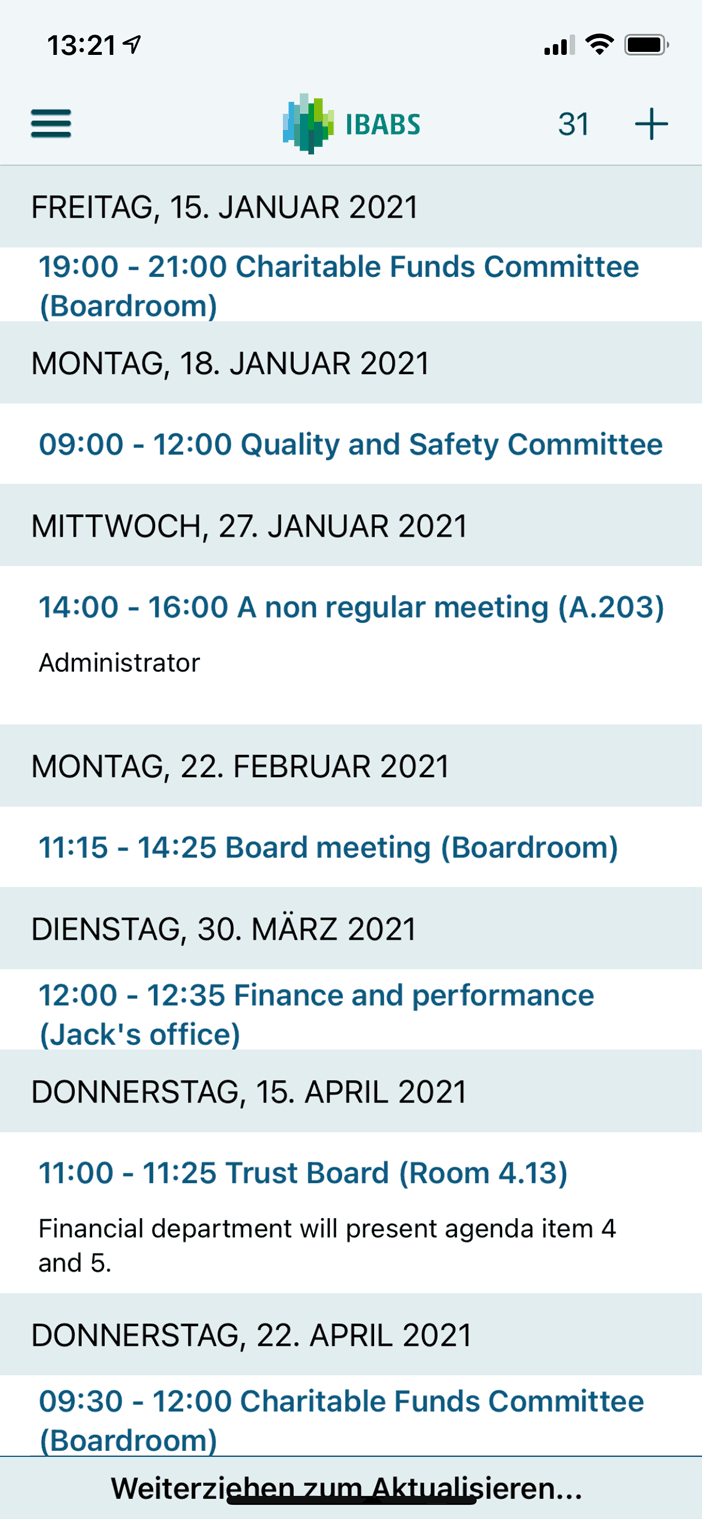Open A non regular meeting (A.203)

(351, 645)
